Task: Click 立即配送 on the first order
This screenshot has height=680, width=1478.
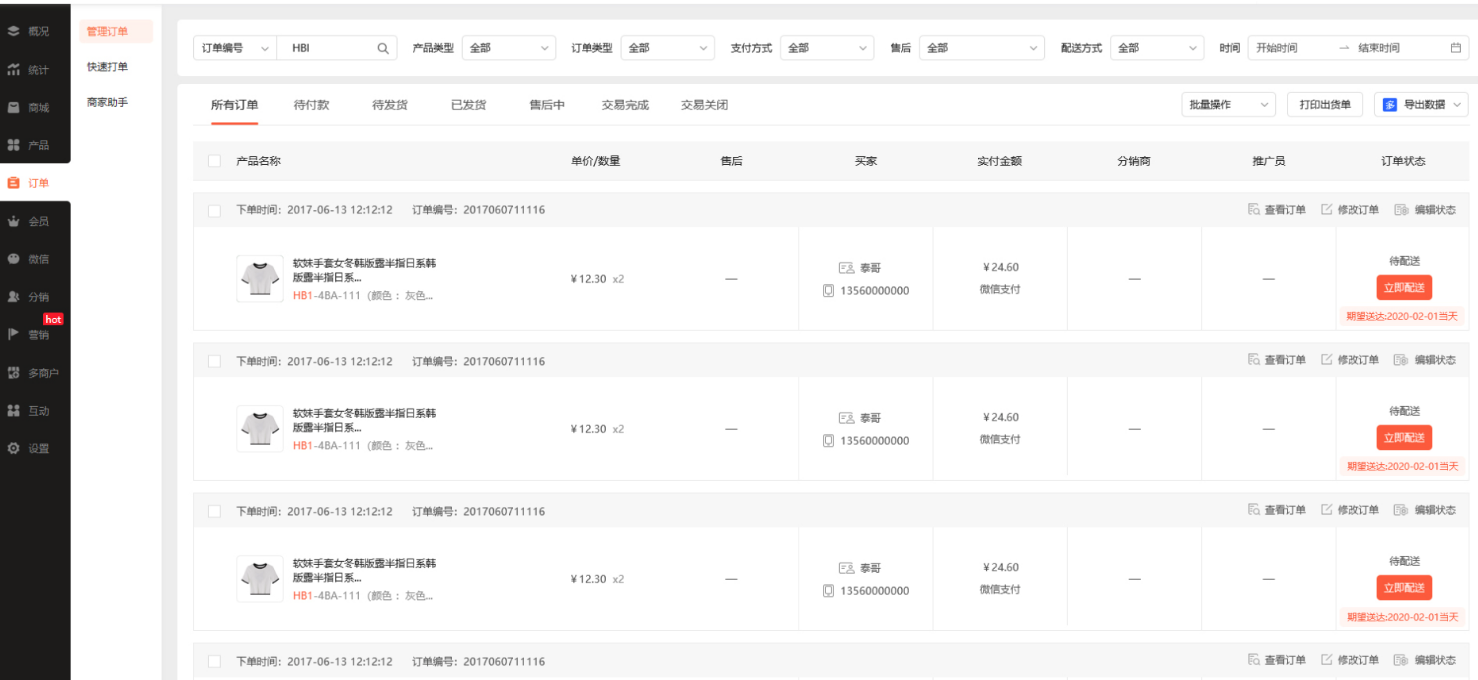Action: coord(1404,288)
